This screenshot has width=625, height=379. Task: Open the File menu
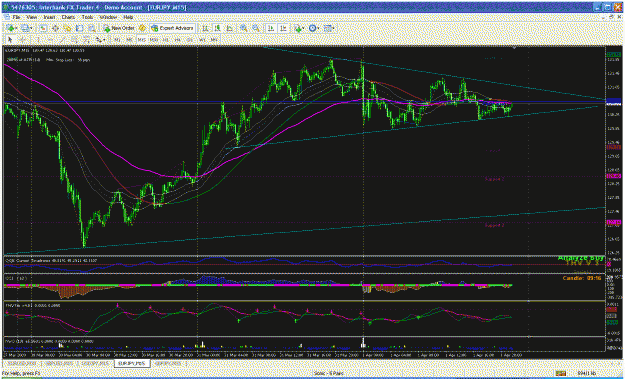pyautogui.click(x=16, y=17)
